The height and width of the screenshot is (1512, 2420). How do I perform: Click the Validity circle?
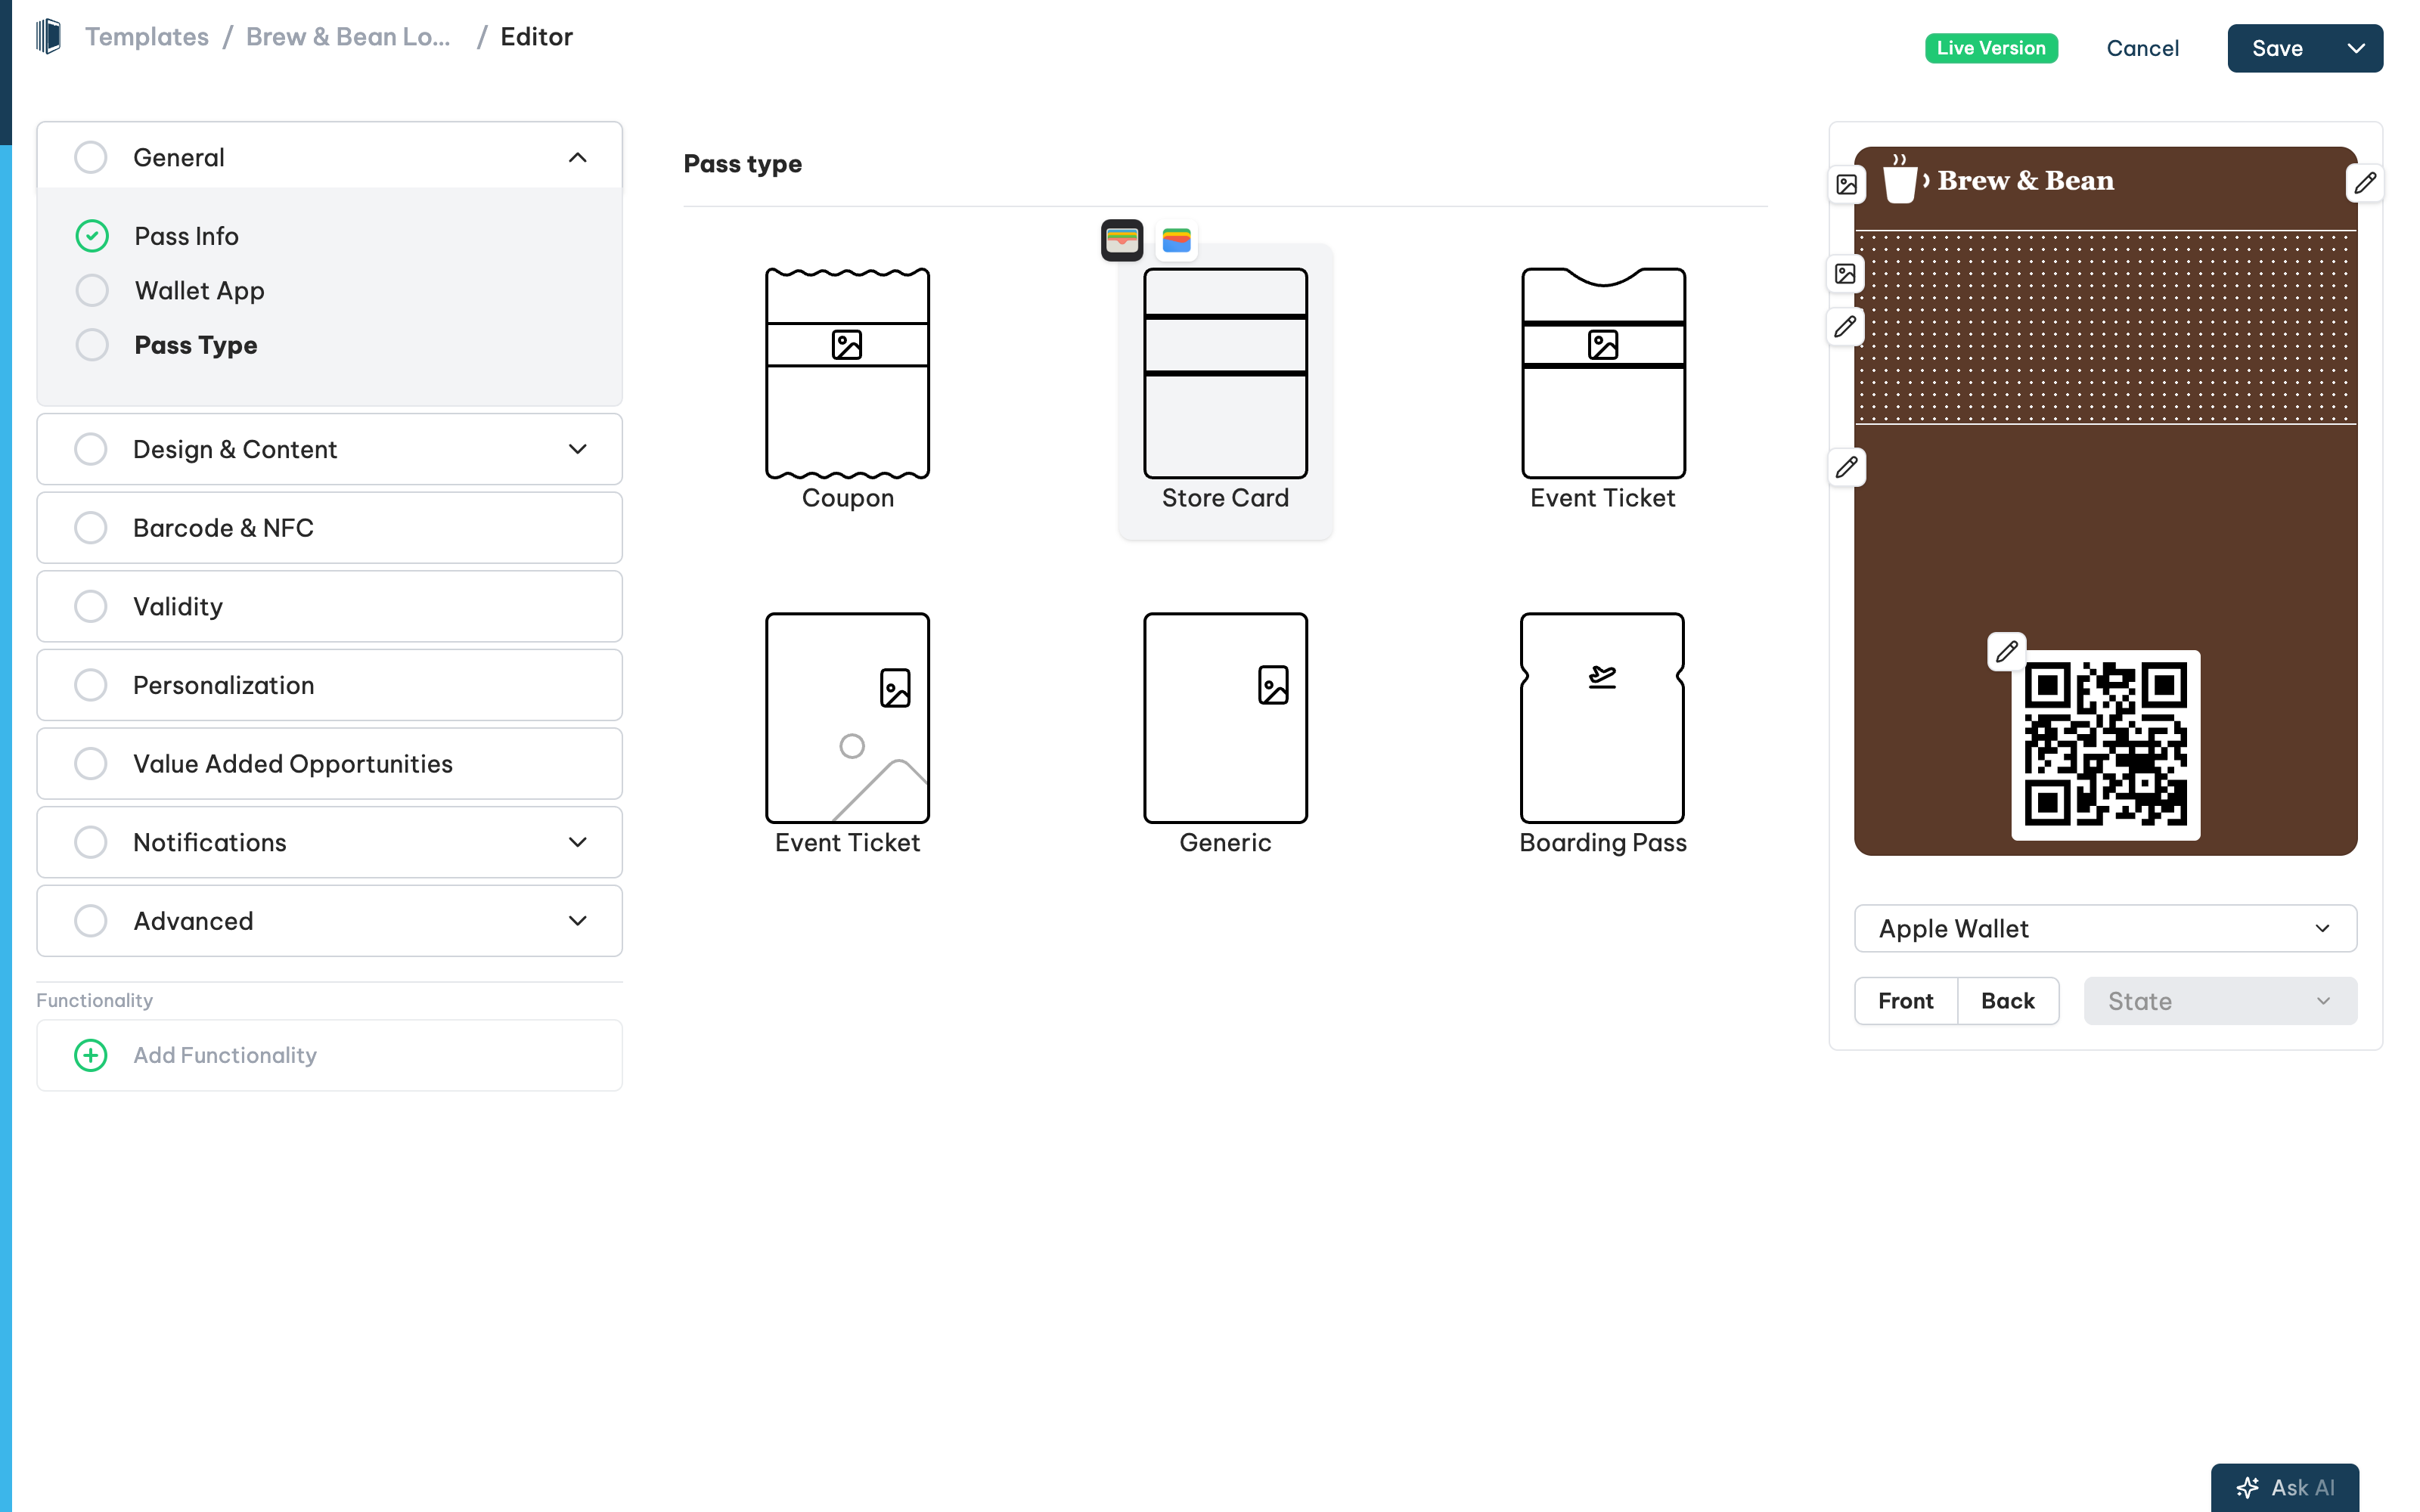click(91, 606)
